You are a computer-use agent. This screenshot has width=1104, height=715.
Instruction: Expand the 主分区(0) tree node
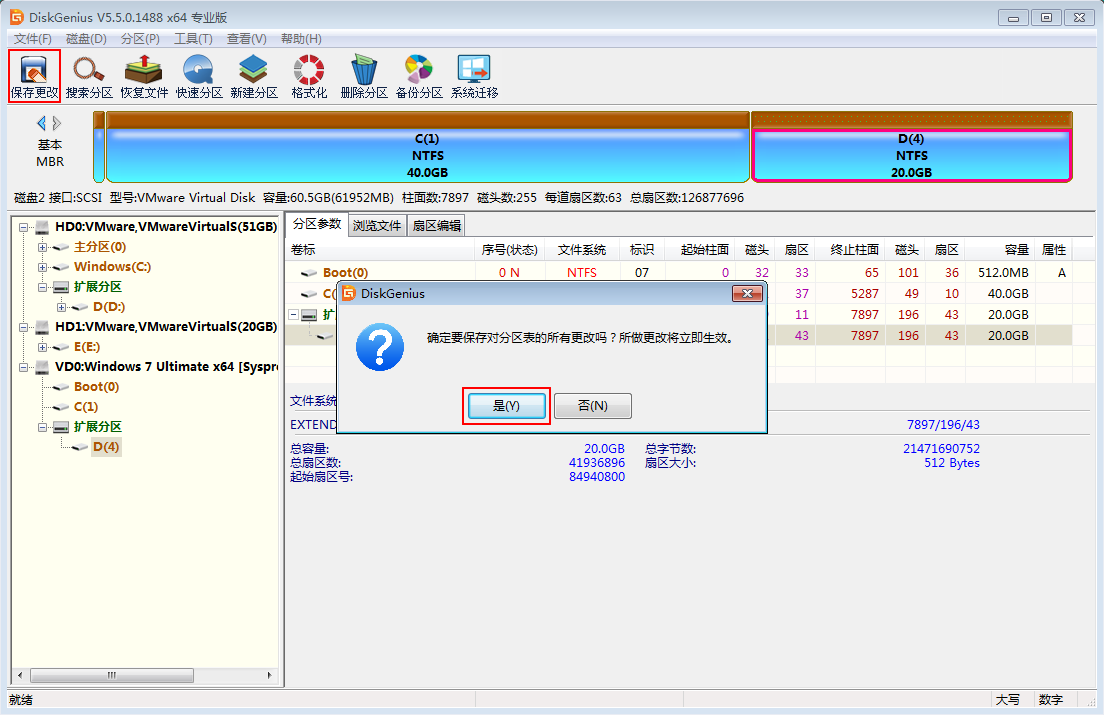[x=42, y=247]
